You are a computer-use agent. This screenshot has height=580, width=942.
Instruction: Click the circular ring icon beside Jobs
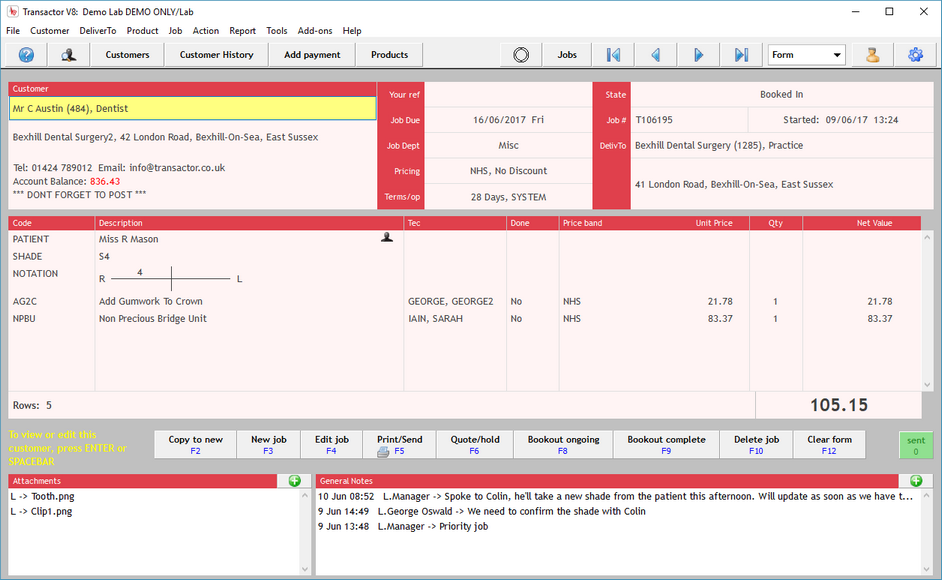point(521,55)
